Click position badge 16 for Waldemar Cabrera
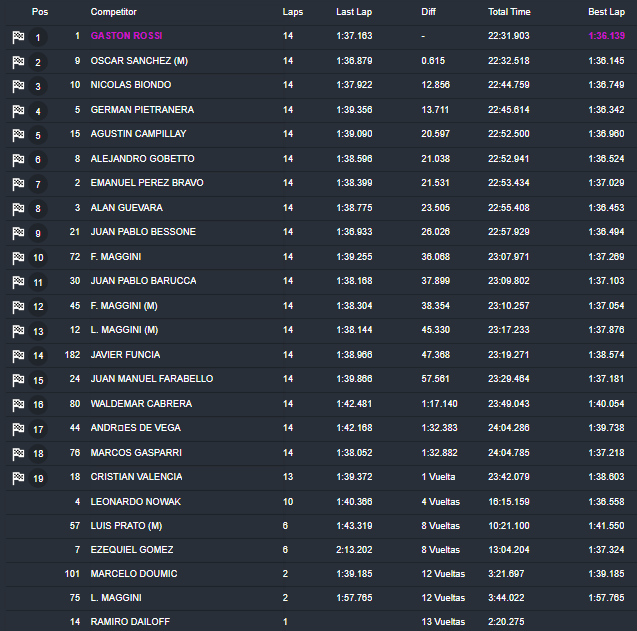Screen dimensions: 637x631 [x=38, y=405]
